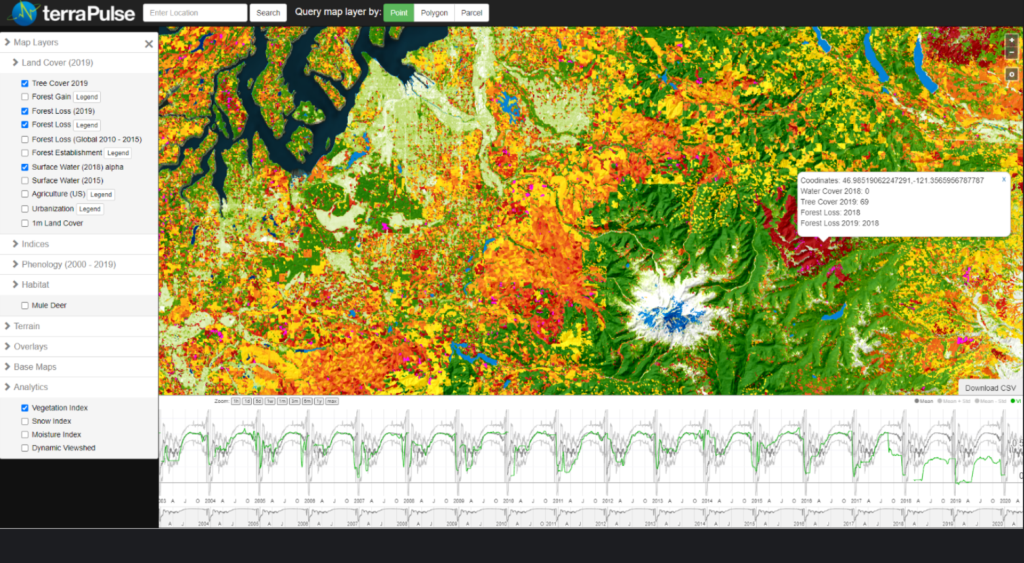Close the Map Layers panel
The height and width of the screenshot is (563, 1024).
149,44
